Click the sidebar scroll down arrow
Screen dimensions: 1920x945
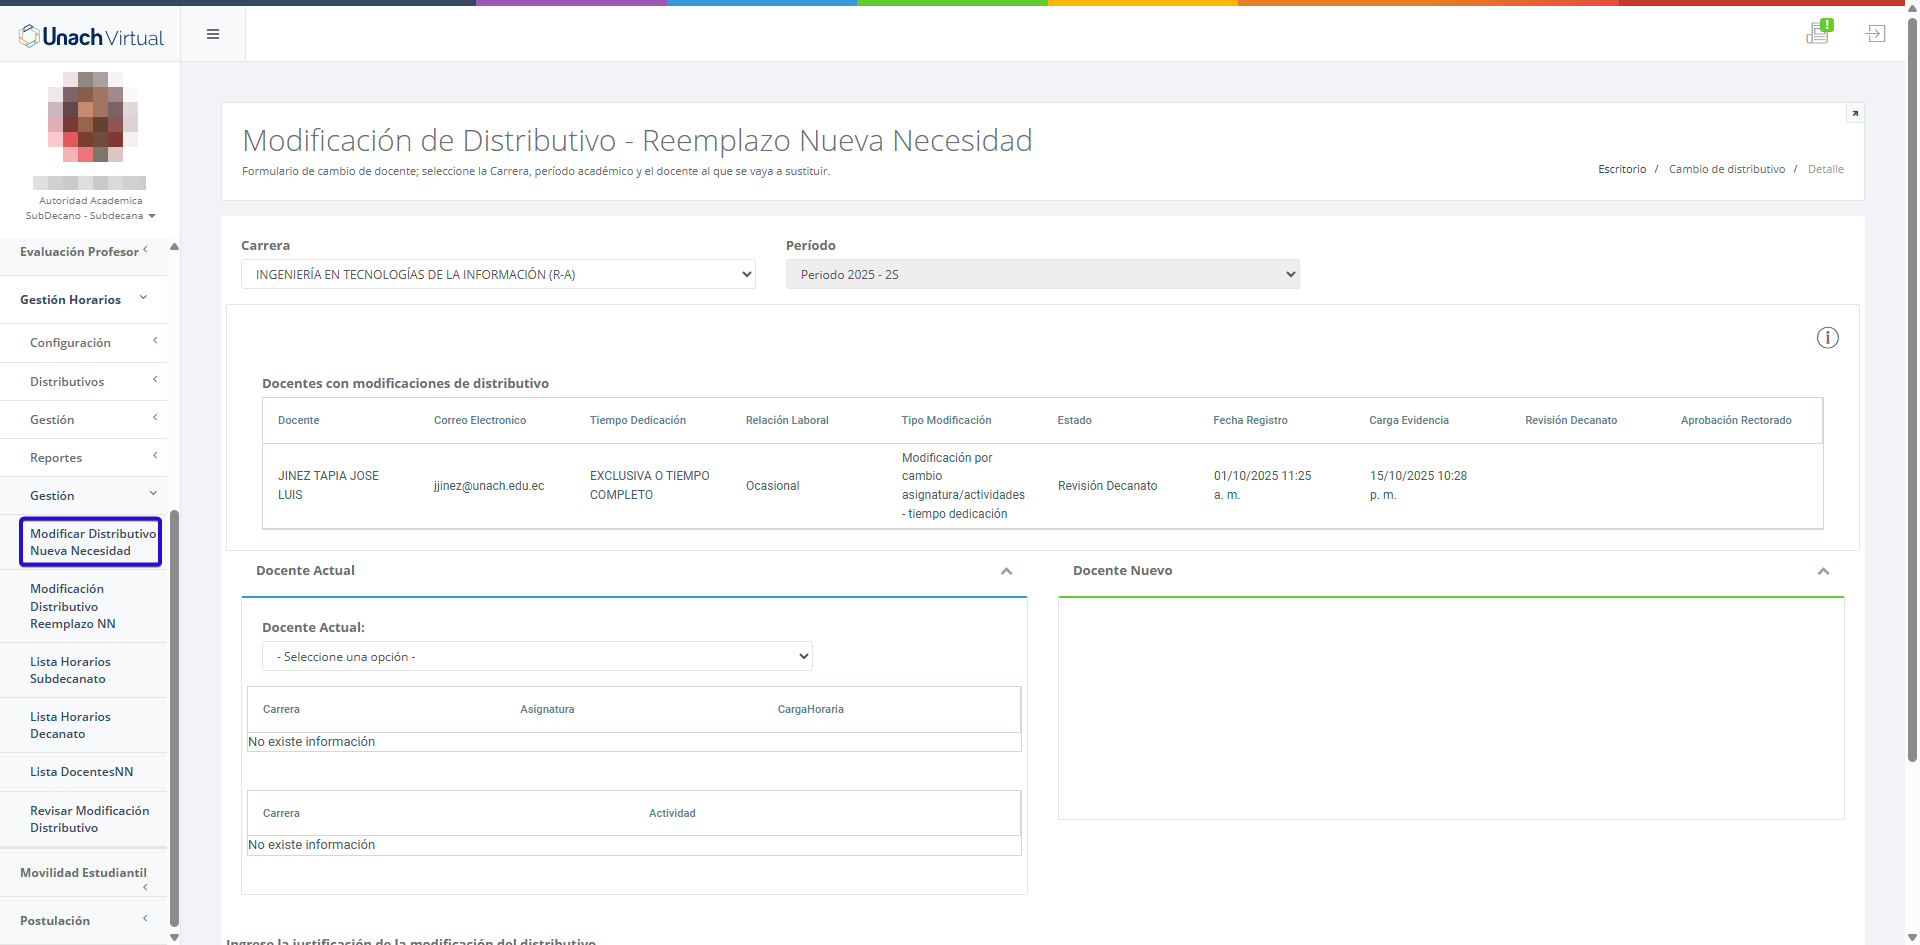pos(174,937)
